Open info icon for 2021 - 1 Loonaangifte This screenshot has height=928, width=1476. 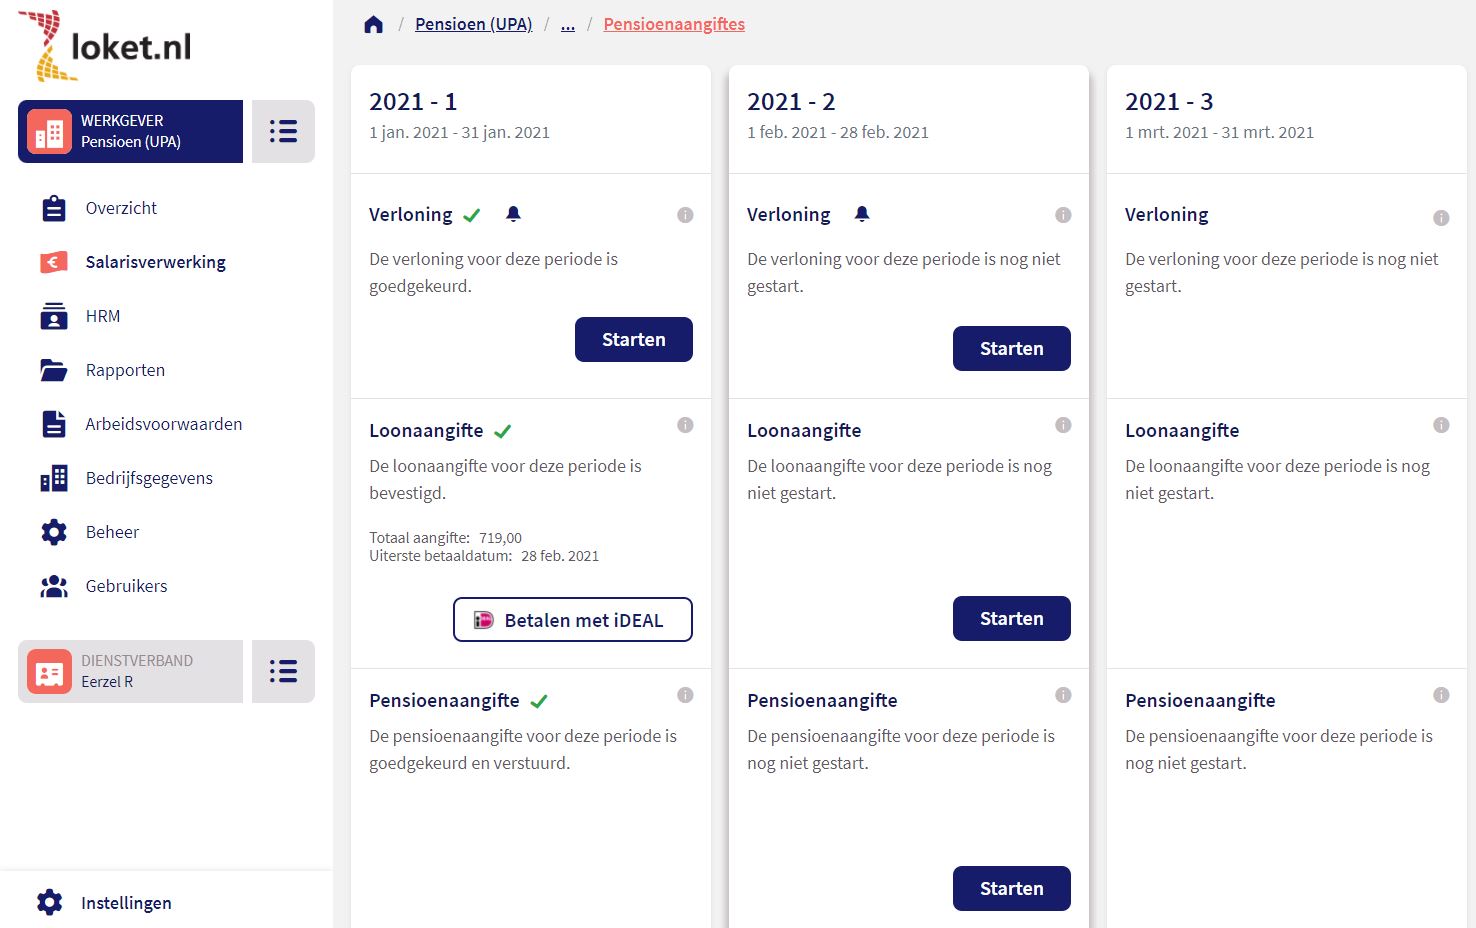click(x=685, y=425)
